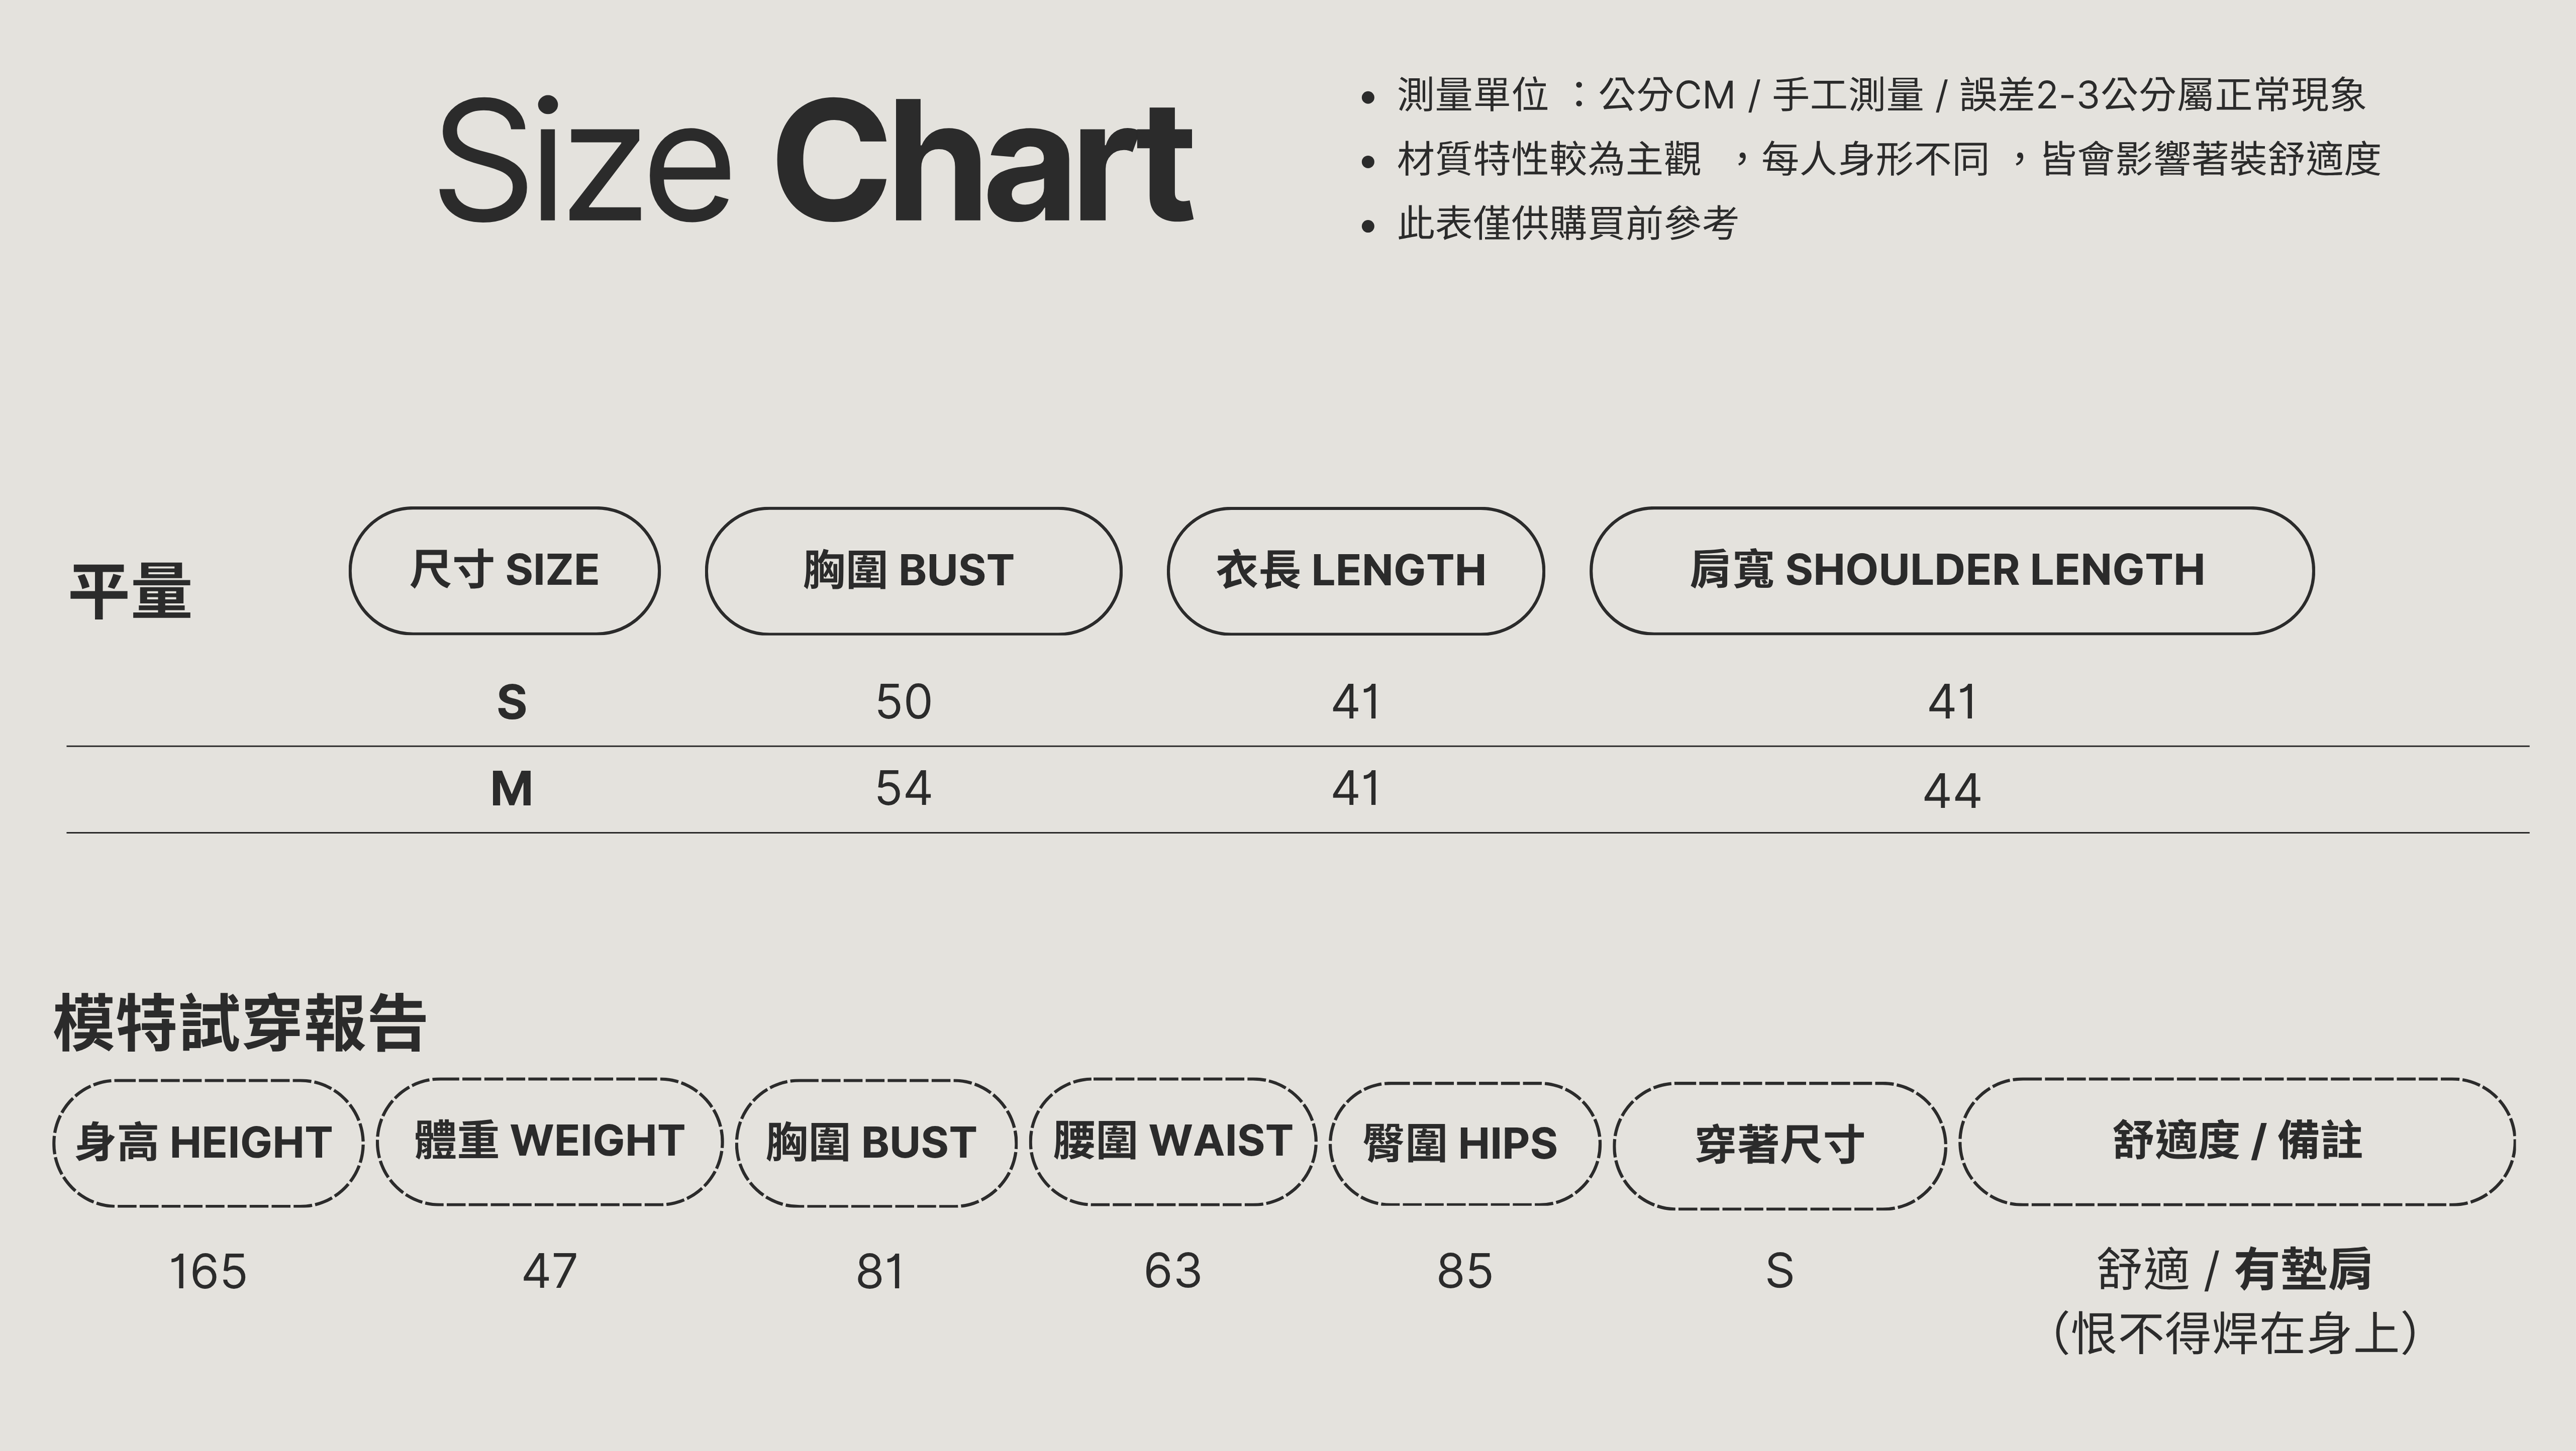This screenshot has width=2576, height=1451.
Task: Click the 胸圍 BUST pill in the 平量 table
Action: [x=913, y=571]
